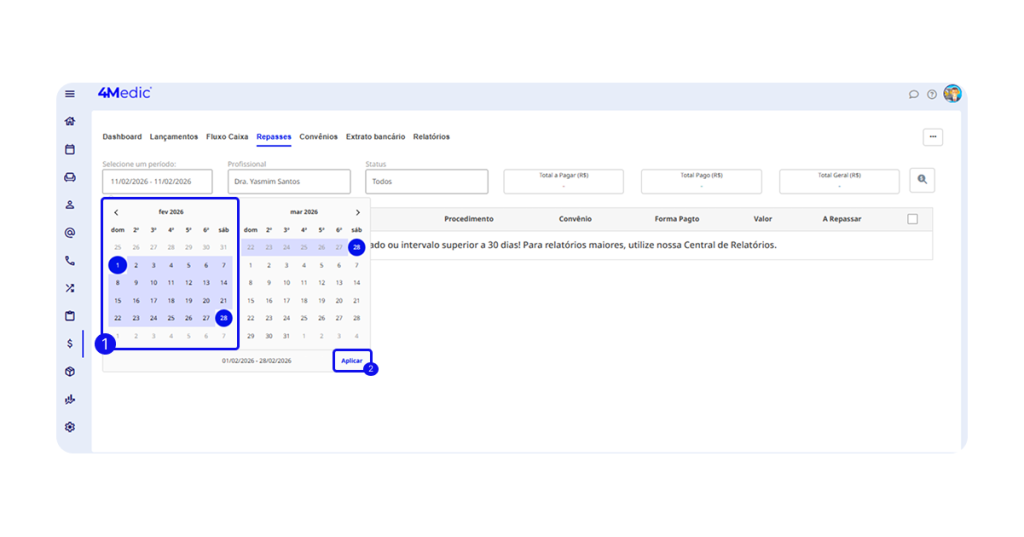This screenshot has height=537, width=1024.
Task: Click the period date range field
Action: point(157,182)
